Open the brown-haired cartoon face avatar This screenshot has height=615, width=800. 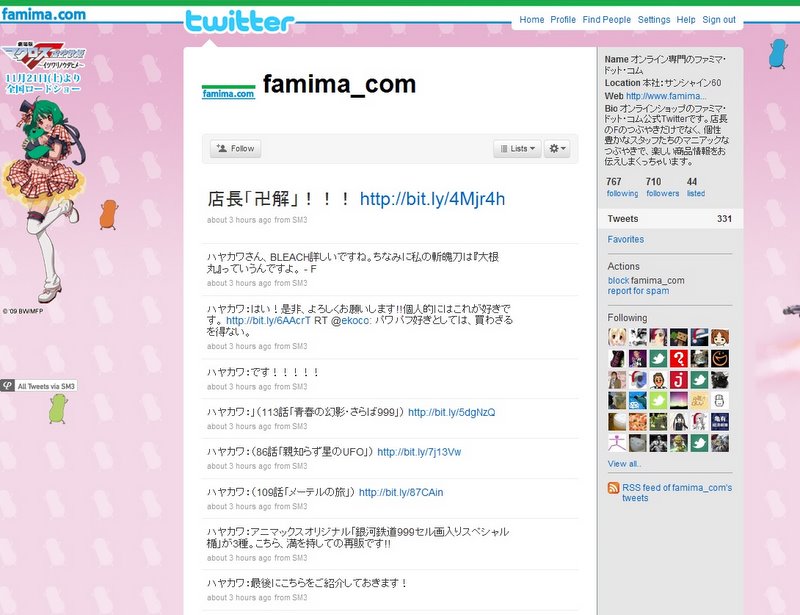(x=720, y=337)
